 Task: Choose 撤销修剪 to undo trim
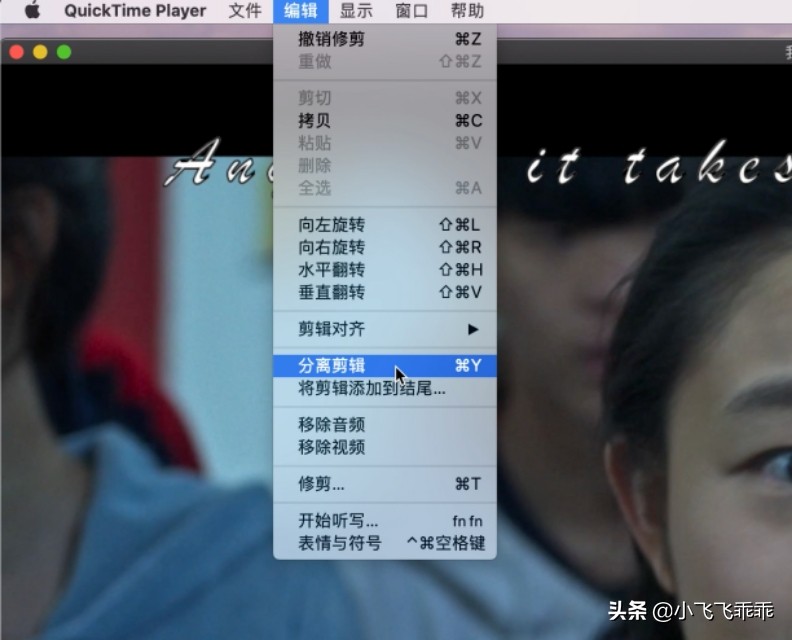pyautogui.click(x=385, y=39)
